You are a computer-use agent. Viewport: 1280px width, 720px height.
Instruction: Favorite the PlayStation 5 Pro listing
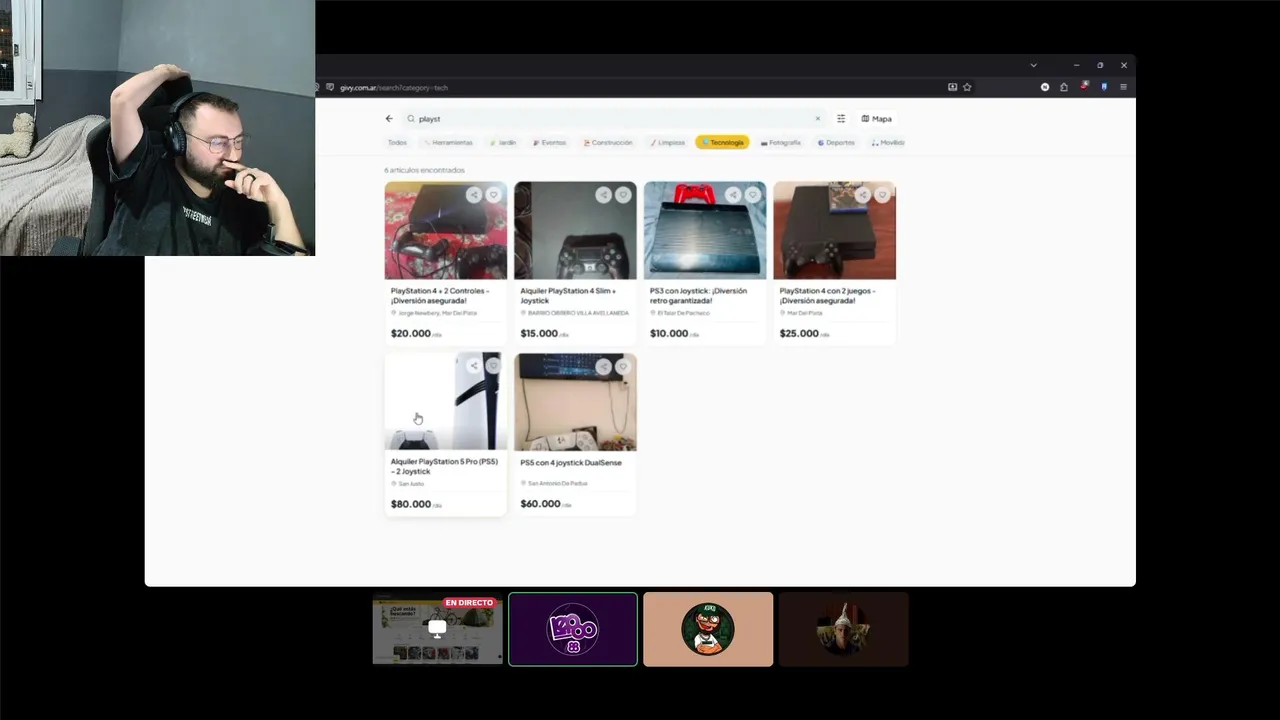point(493,366)
